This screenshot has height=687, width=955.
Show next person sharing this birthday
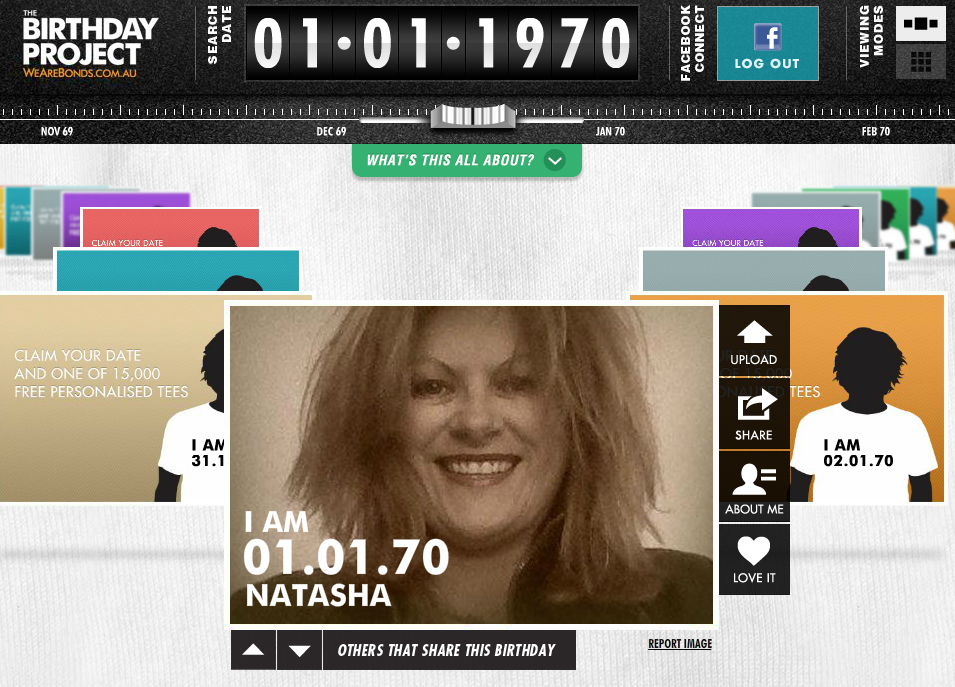pyautogui.click(x=299, y=650)
